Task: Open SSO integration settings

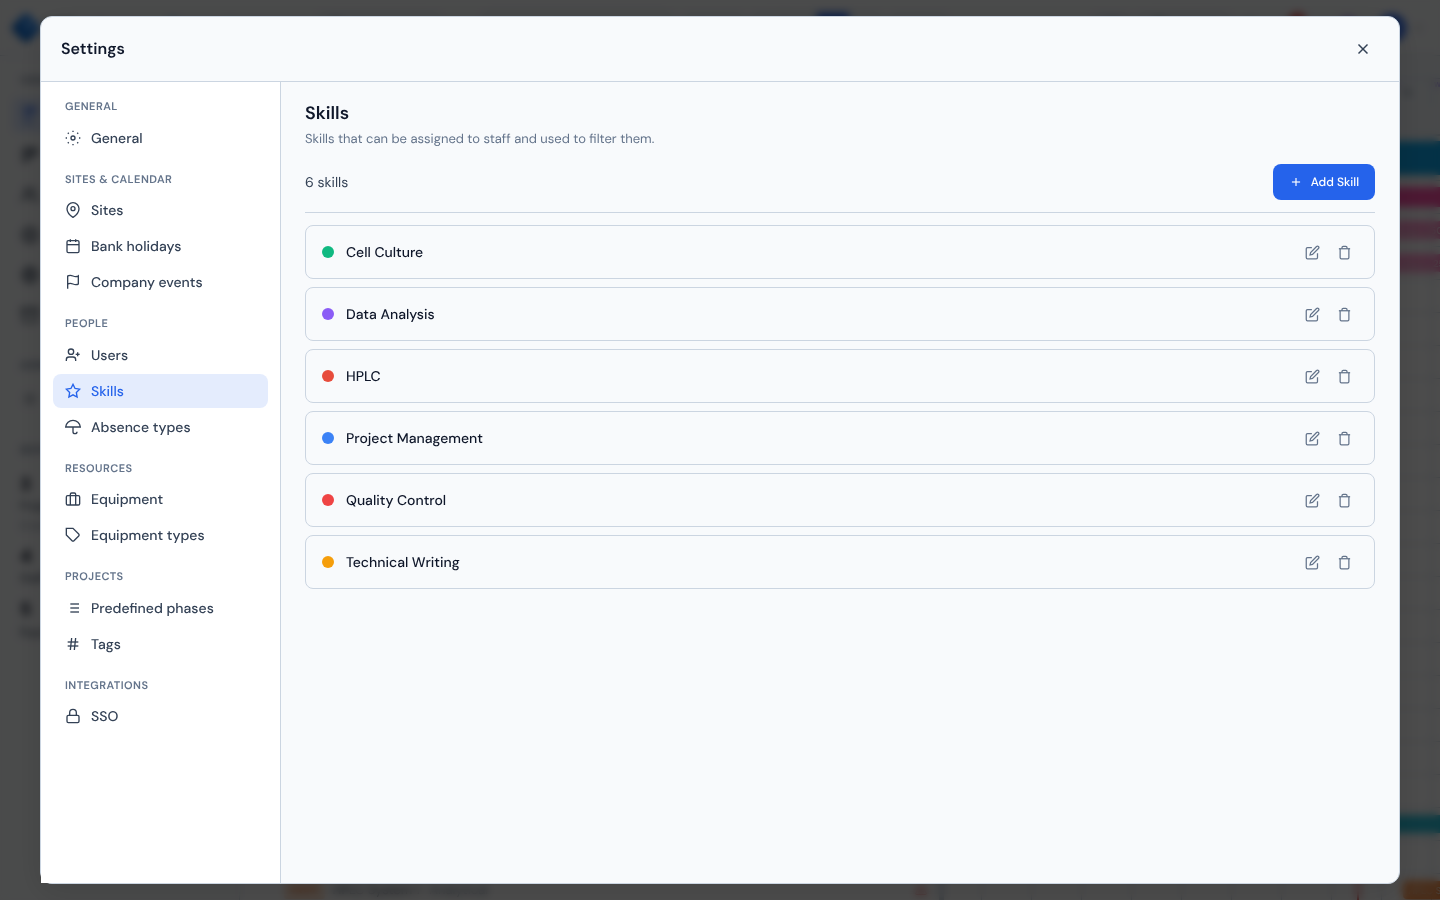Action: point(160,716)
